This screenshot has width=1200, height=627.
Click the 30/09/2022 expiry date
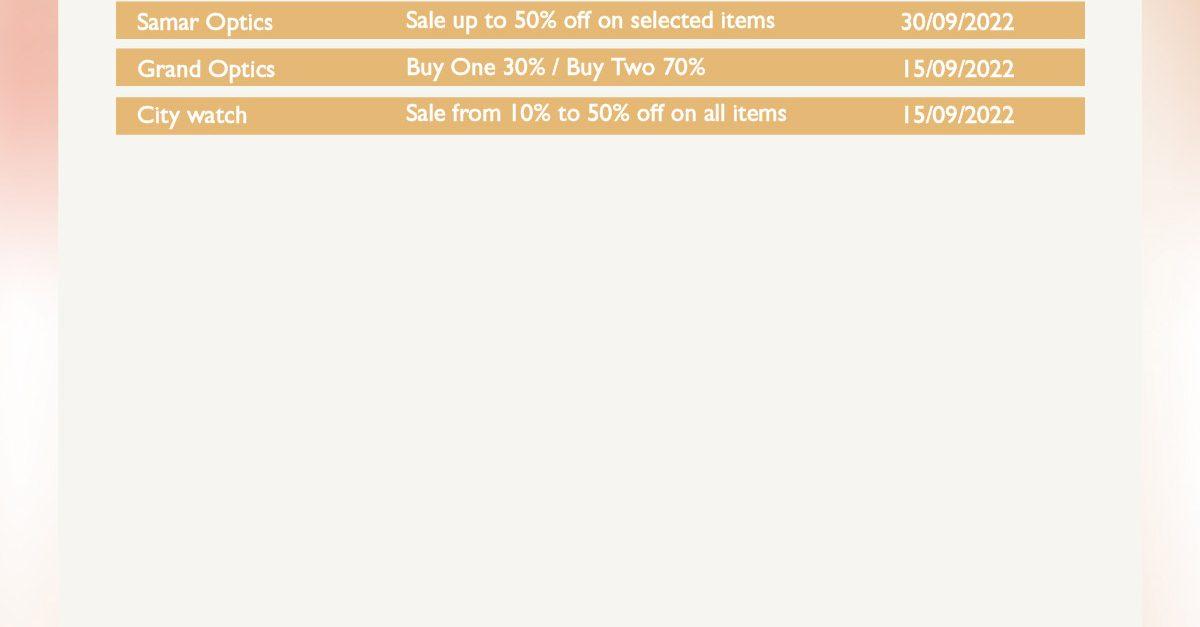[x=957, y=22]
